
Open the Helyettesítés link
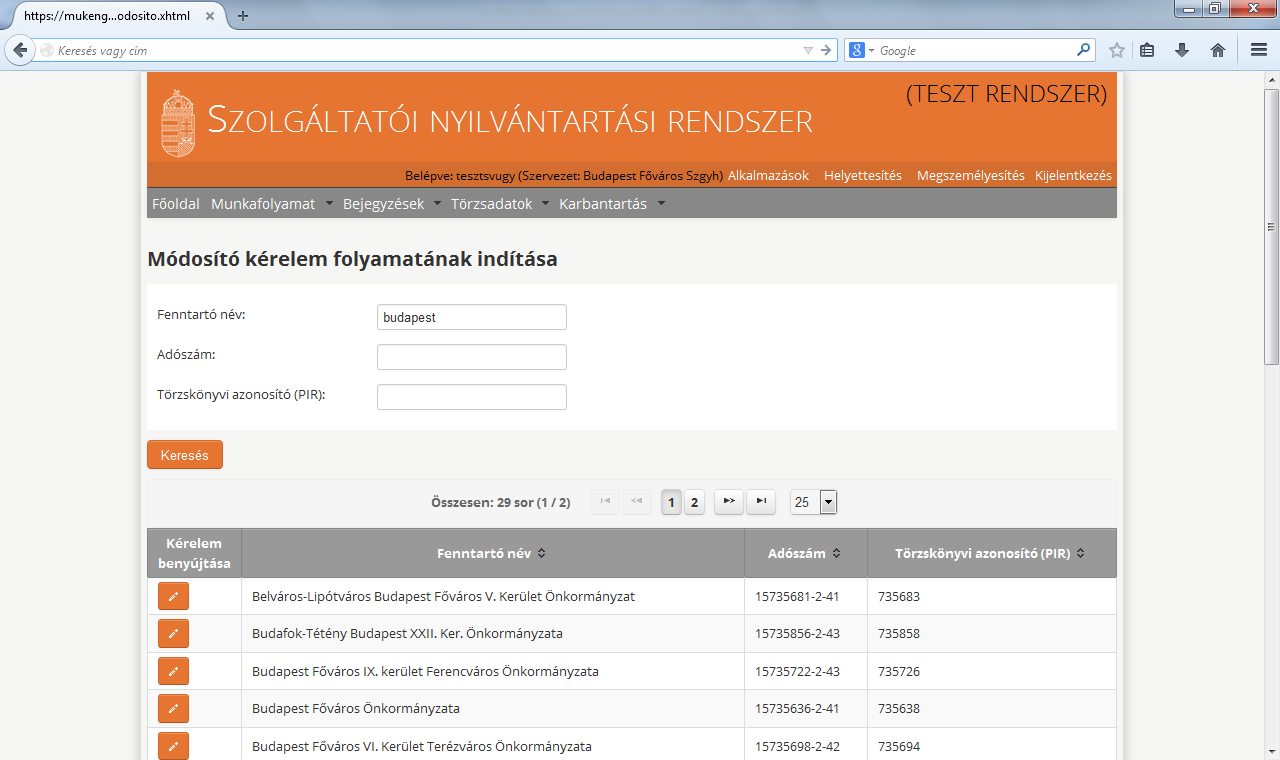[863, 175]
